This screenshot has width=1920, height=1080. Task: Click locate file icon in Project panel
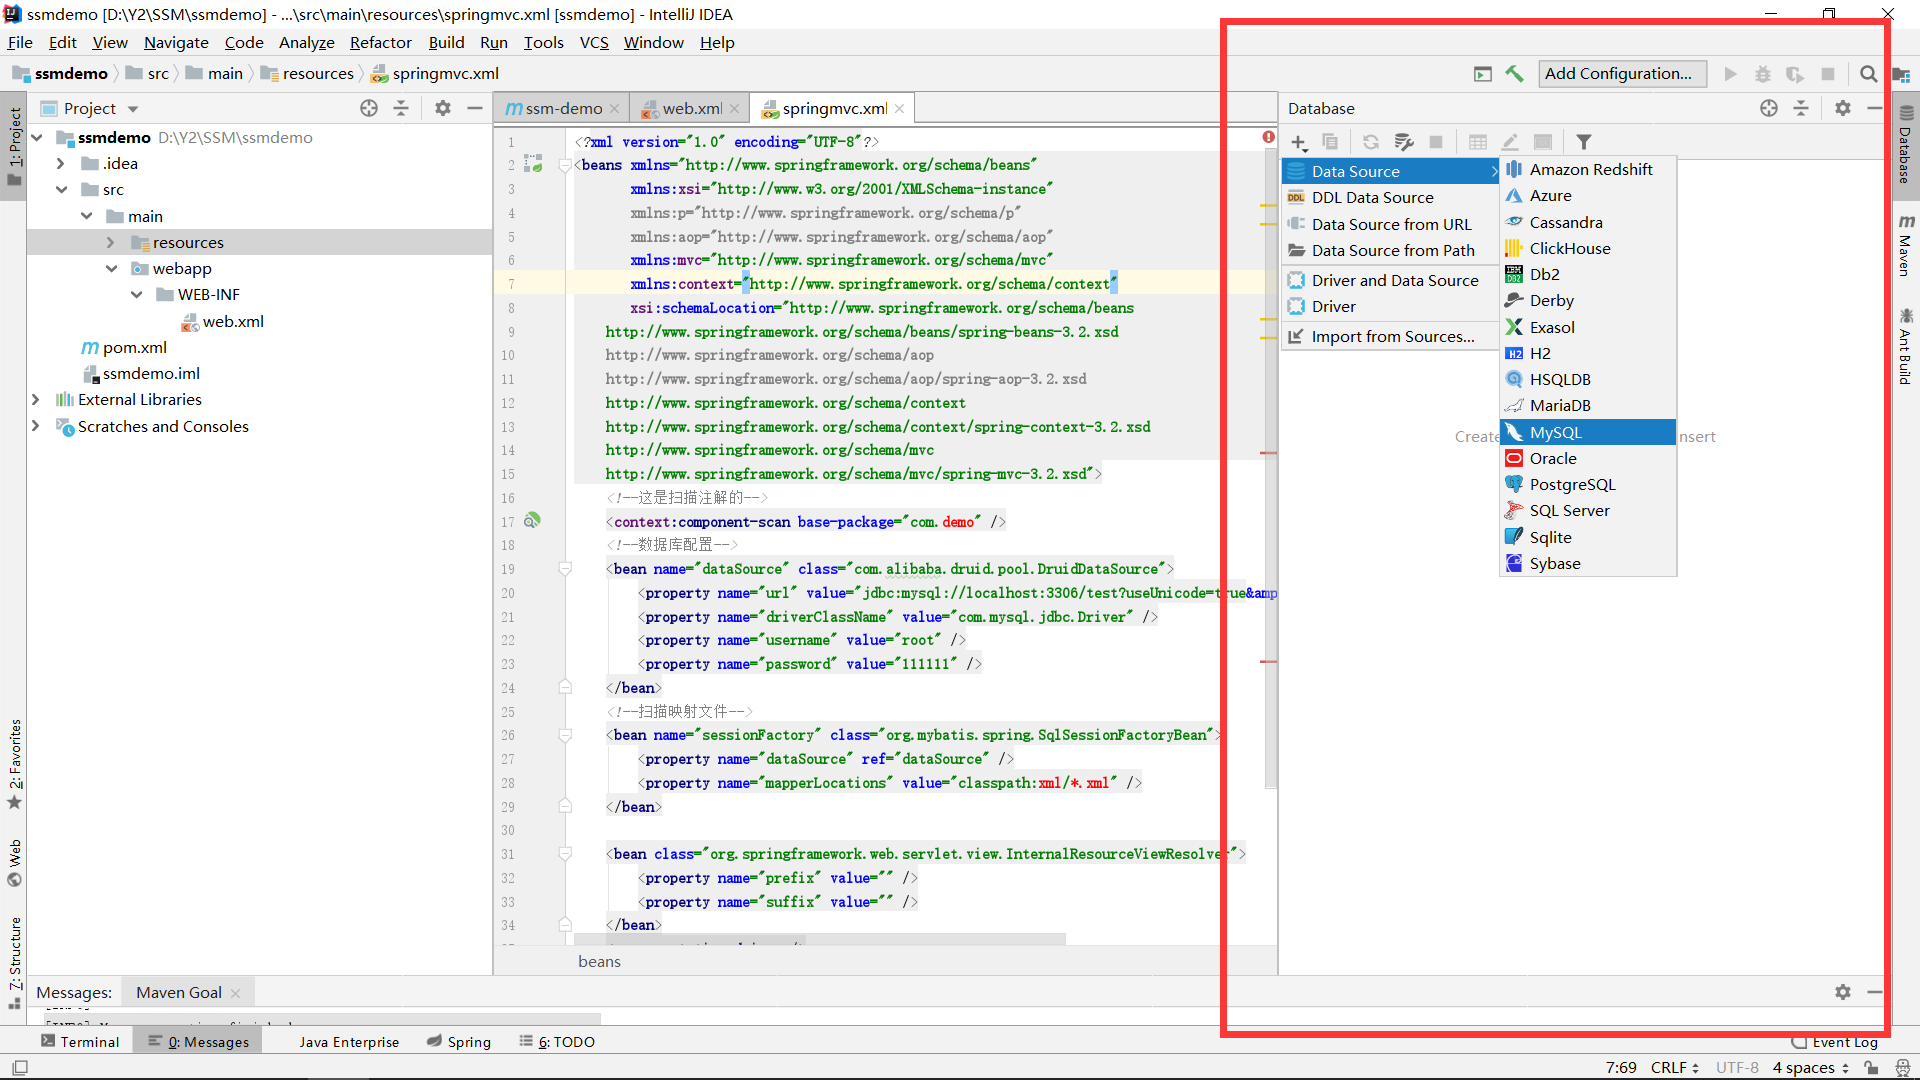click(x=369, y=108)
